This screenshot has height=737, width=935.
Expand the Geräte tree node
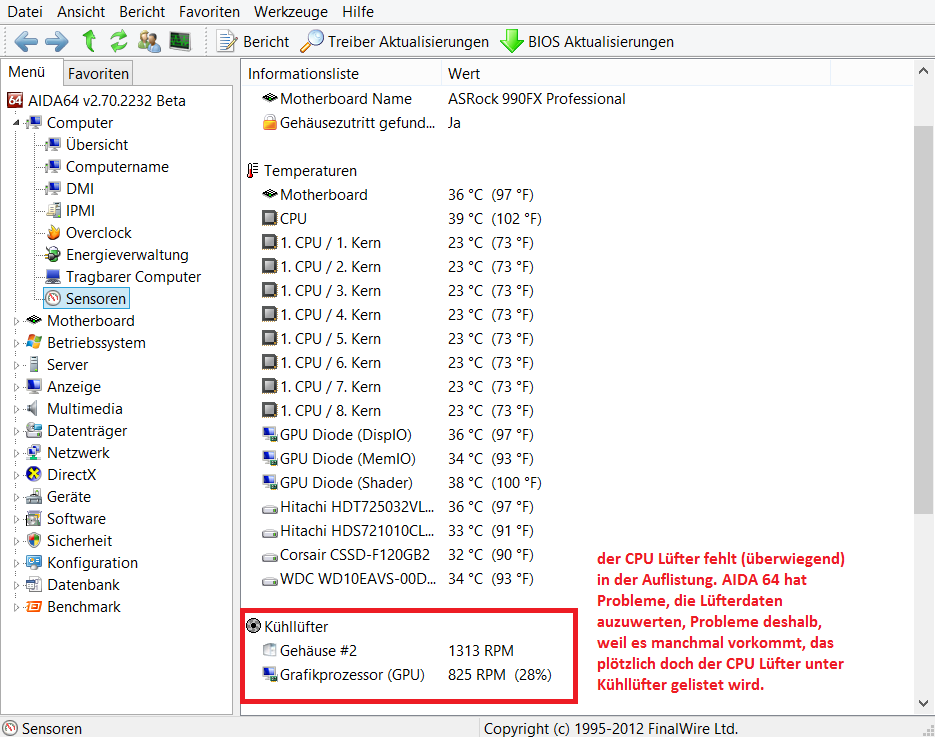[16, 497]
